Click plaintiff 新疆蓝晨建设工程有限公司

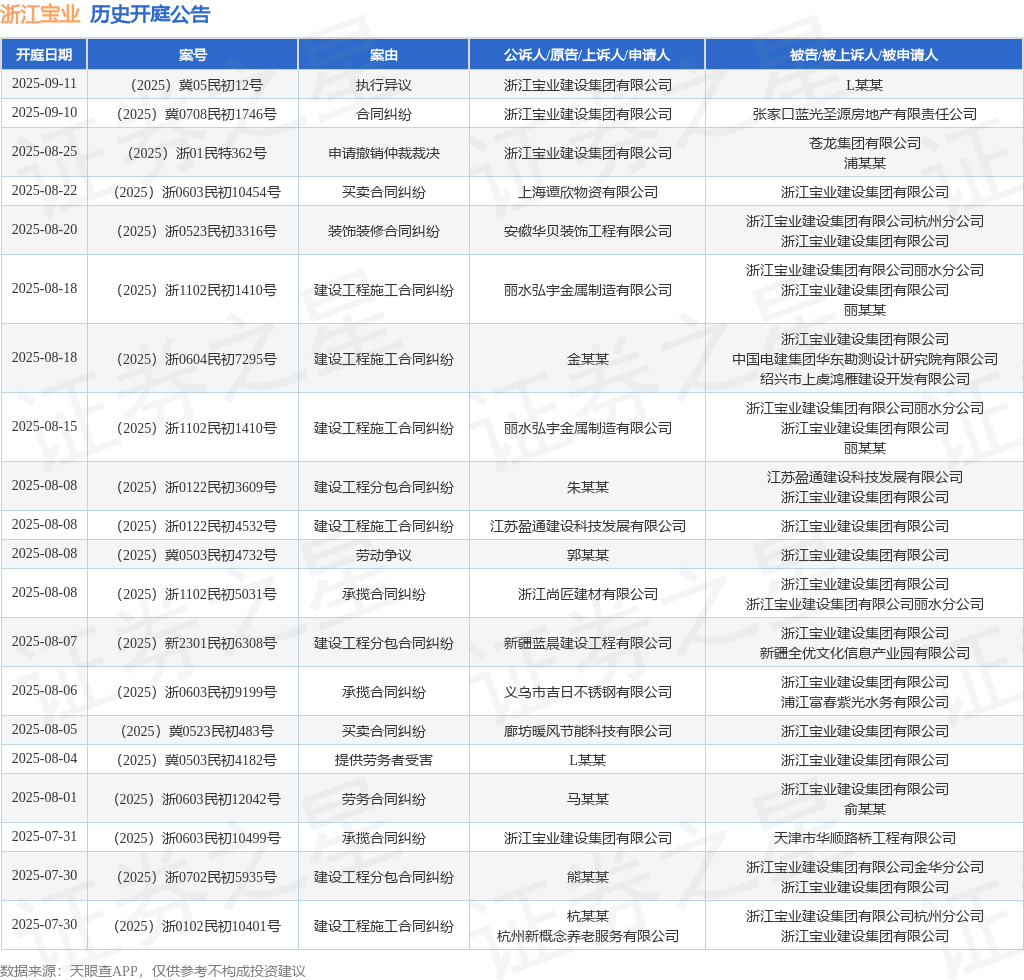click(588, 643)
